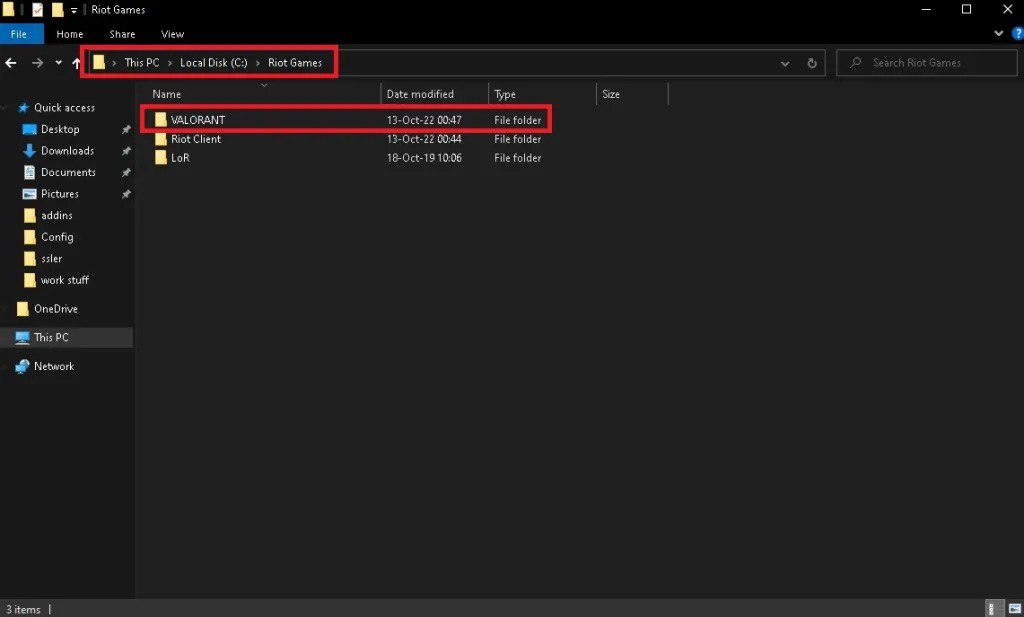Click the pin icon next to Downloads
The image size is (1024, 617).
[x=126, y=151]
